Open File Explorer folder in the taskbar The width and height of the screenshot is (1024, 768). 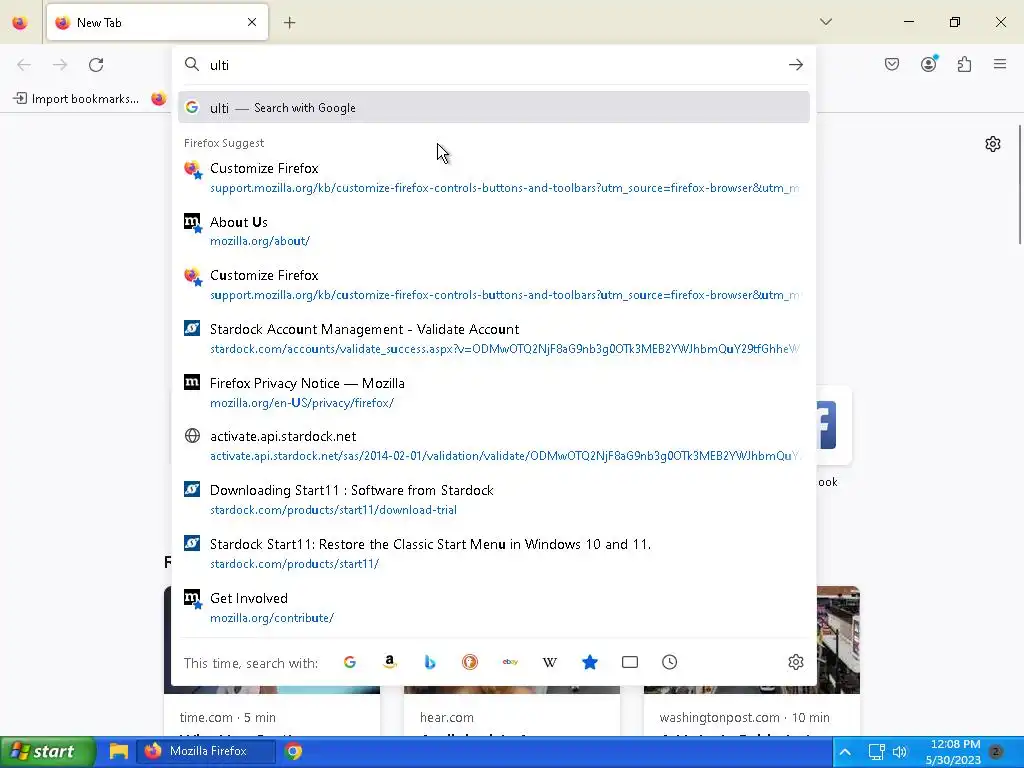118,752
